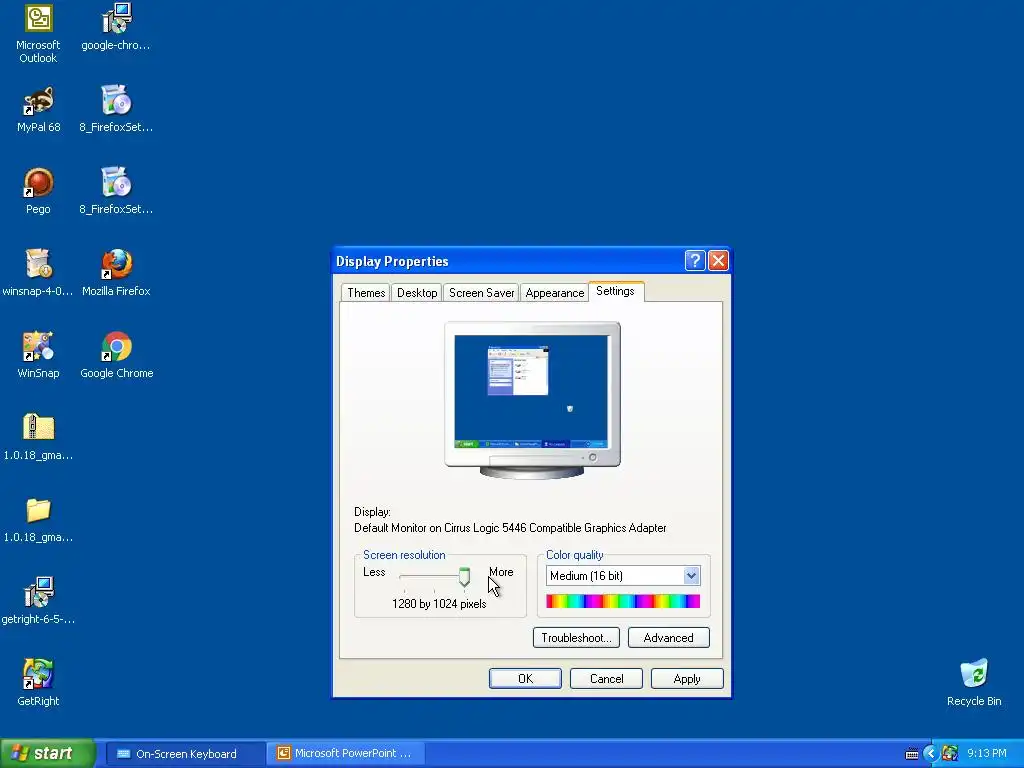Click the keyboard icon in the system tray

click(x=912, y=754)
